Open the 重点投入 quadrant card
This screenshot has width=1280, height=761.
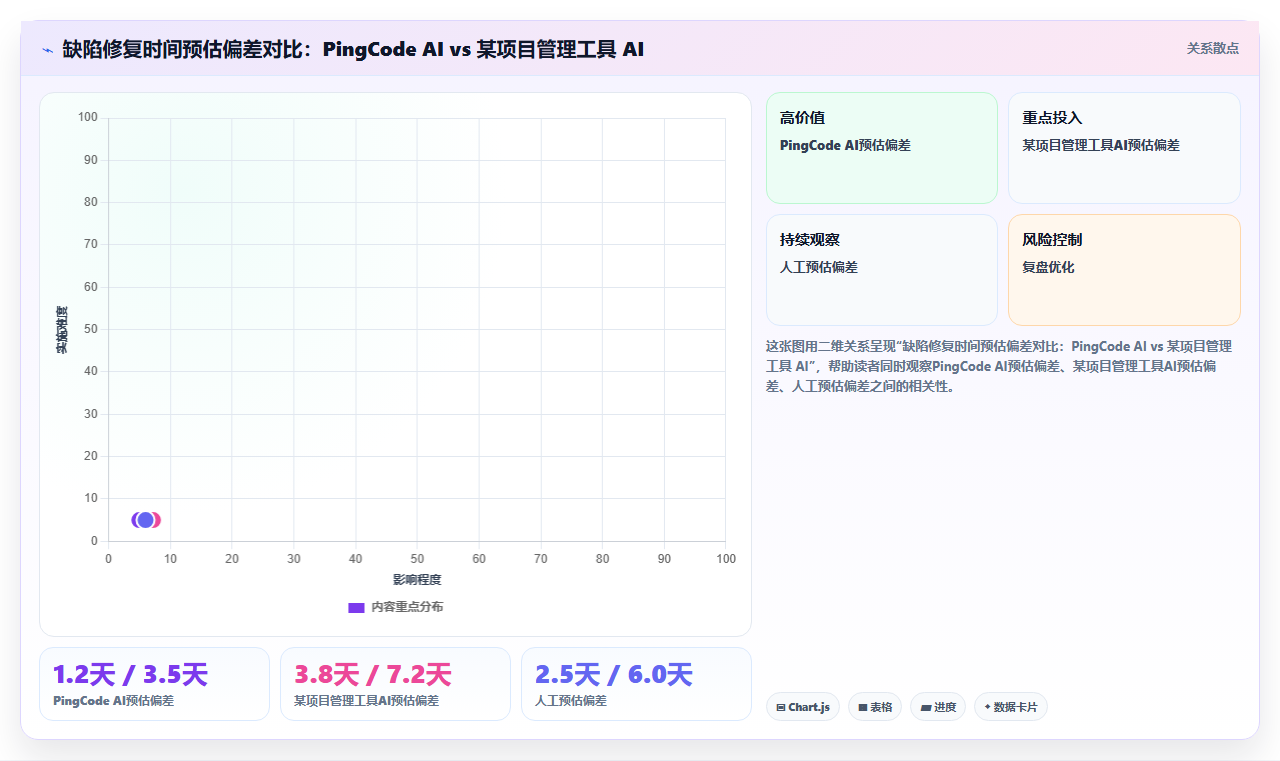tap(1124, 148)
